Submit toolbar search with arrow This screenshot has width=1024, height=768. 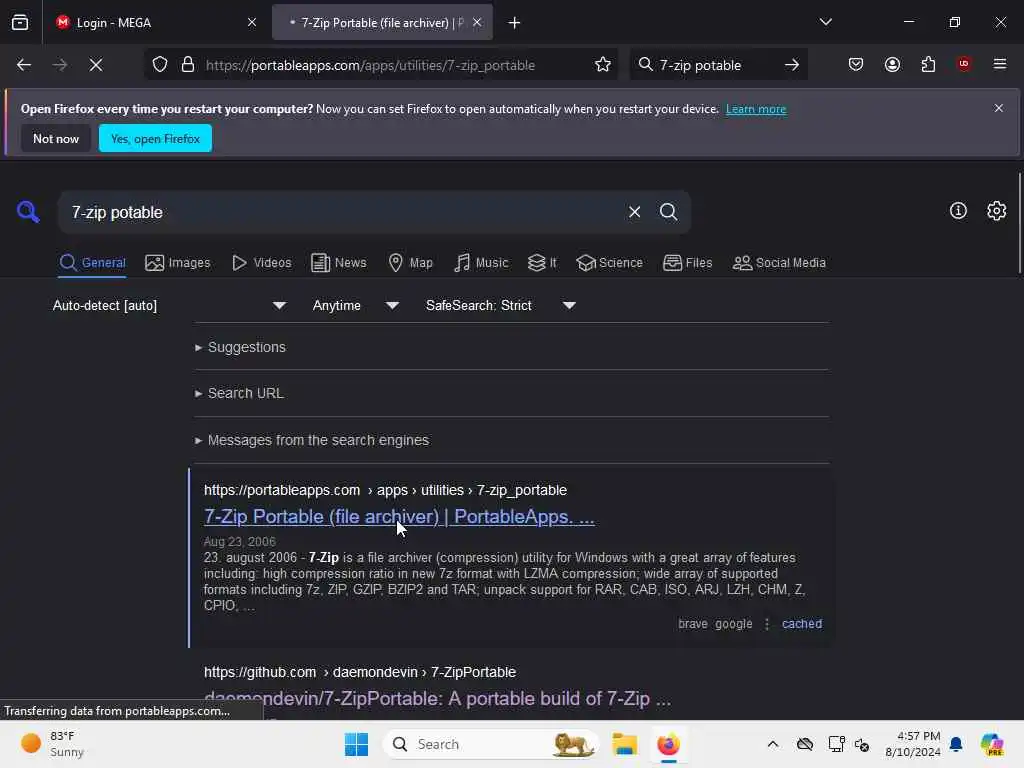pos(792,65)
